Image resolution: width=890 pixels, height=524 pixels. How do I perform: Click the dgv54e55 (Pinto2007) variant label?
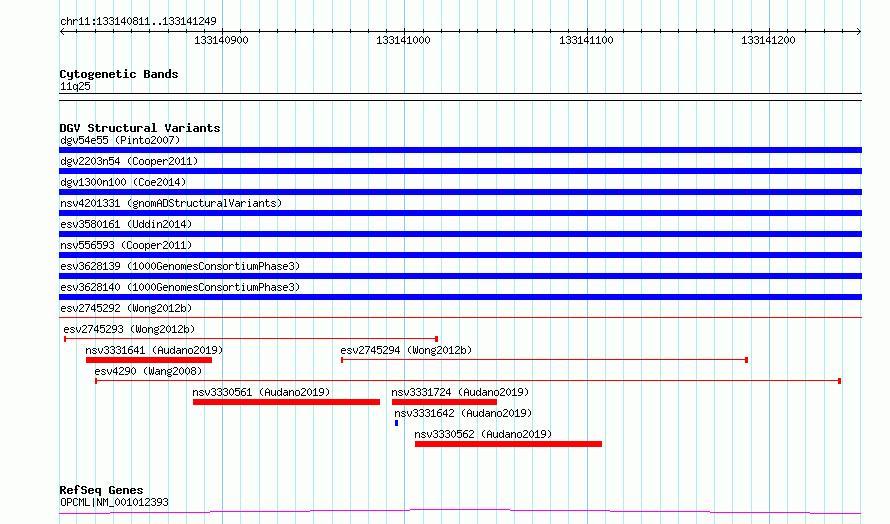[x=120, y=140]
